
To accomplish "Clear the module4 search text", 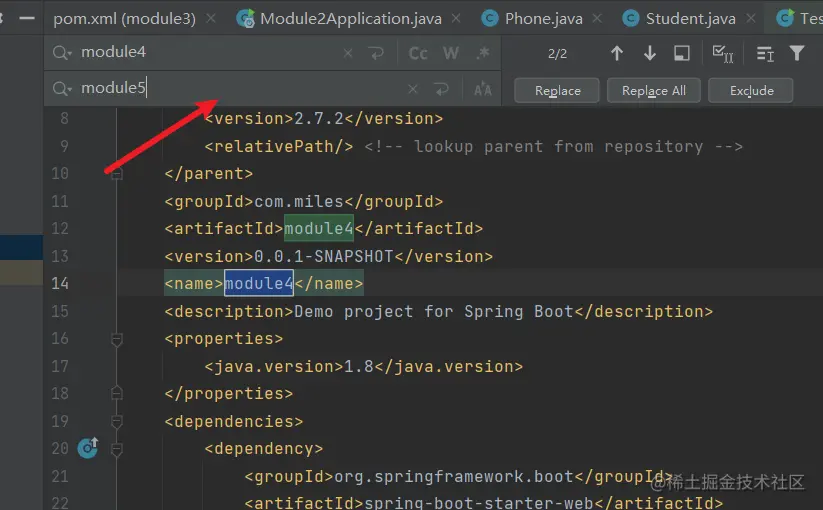I will point(348,53).
